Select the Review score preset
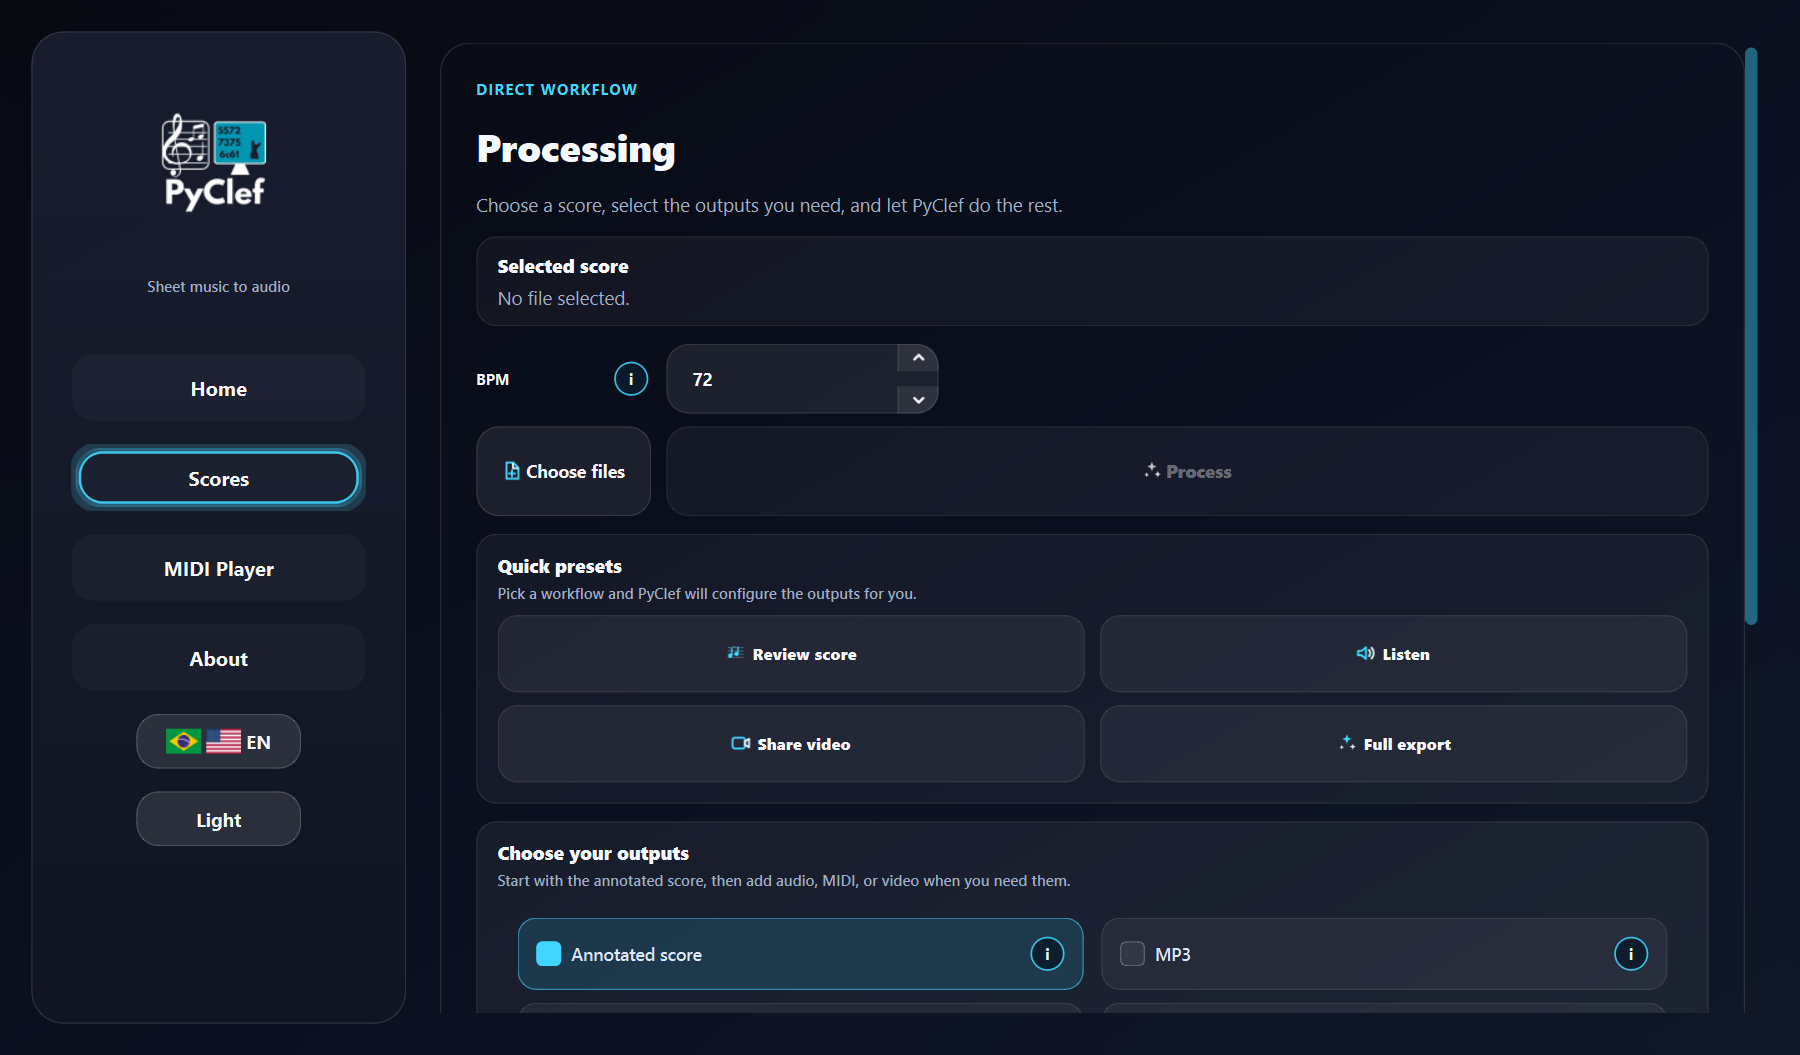The width and height of the screenshot is (1800, 1055). coord(791,654)
